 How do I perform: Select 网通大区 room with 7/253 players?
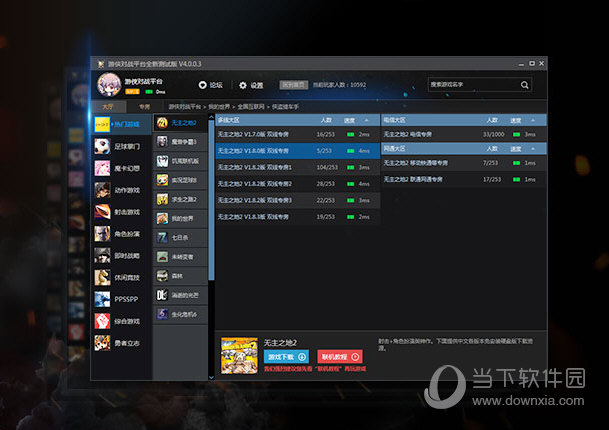(464, 163)
